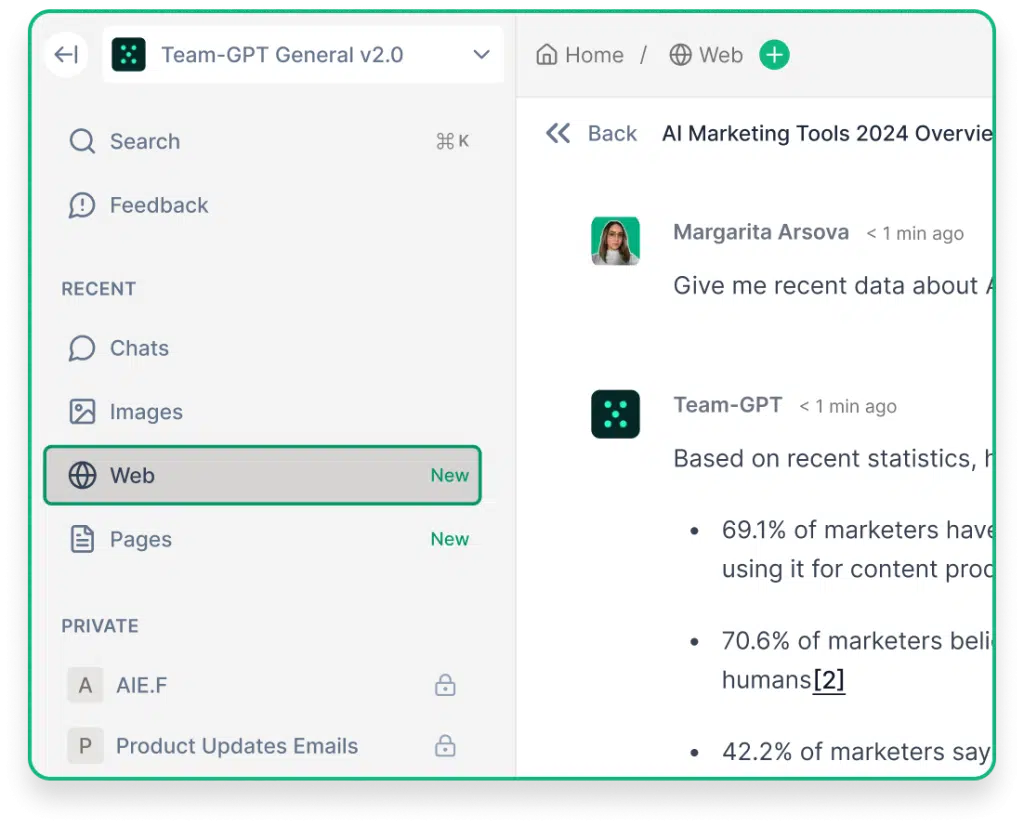
Task: Click the Home icon in breadcrumb
Action: point(547,54)
